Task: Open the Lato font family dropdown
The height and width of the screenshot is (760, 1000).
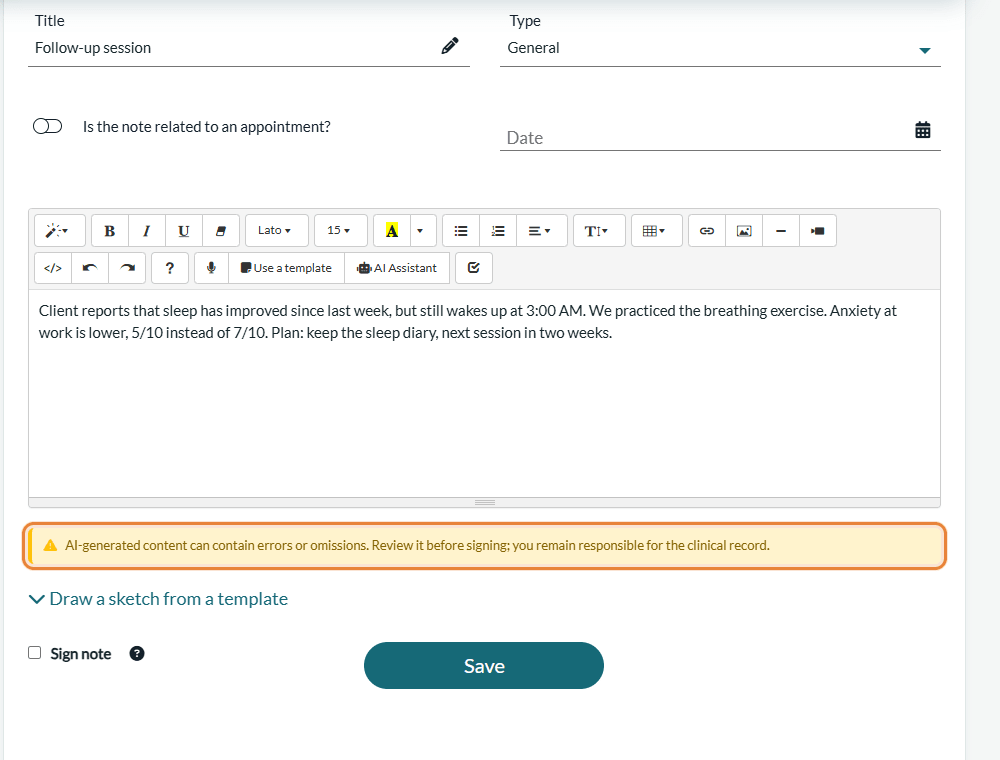Action: pos(276,231)
